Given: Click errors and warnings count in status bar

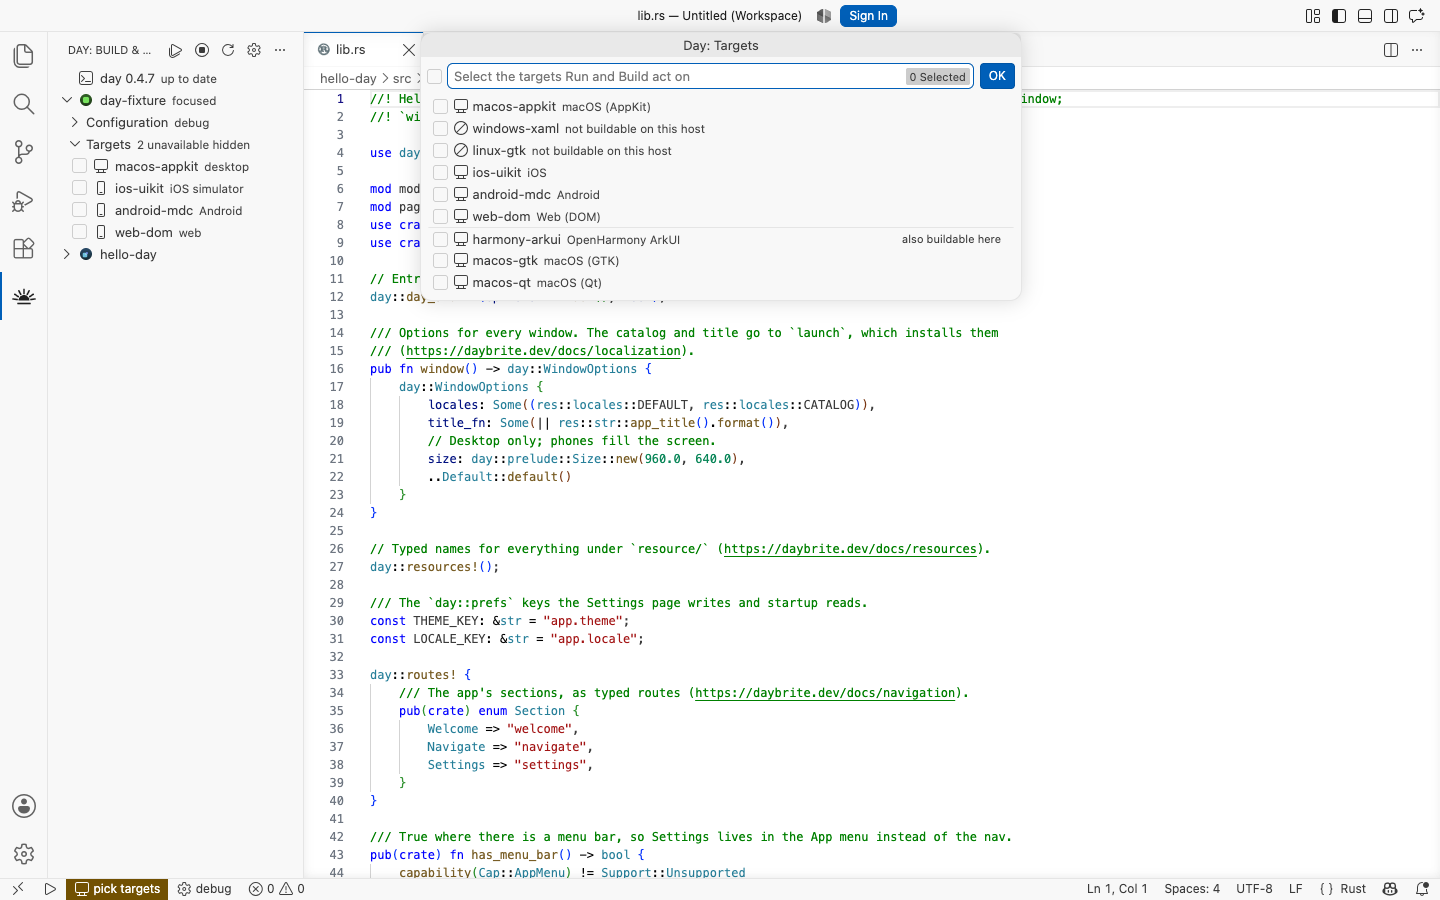Looking at the screenshot, I should point(276,888).
